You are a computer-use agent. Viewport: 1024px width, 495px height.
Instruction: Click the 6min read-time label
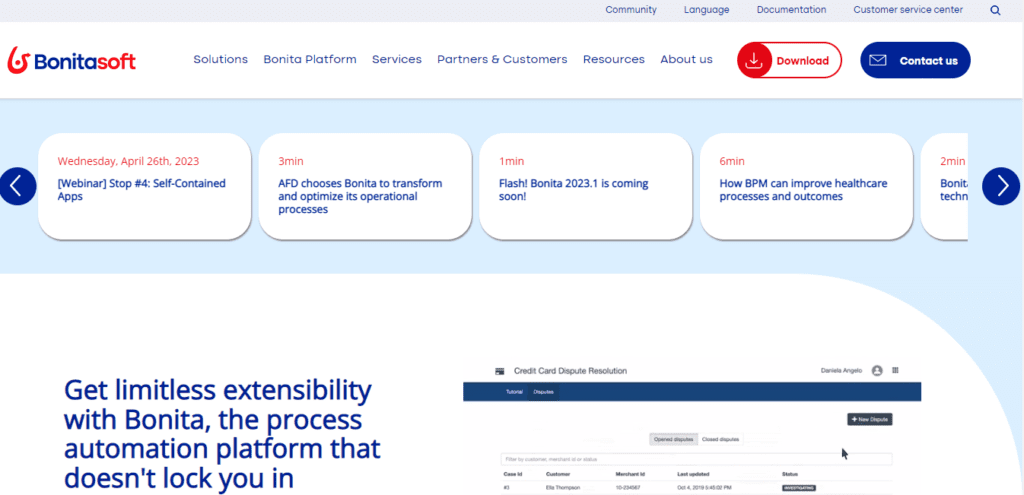point(732,161)
